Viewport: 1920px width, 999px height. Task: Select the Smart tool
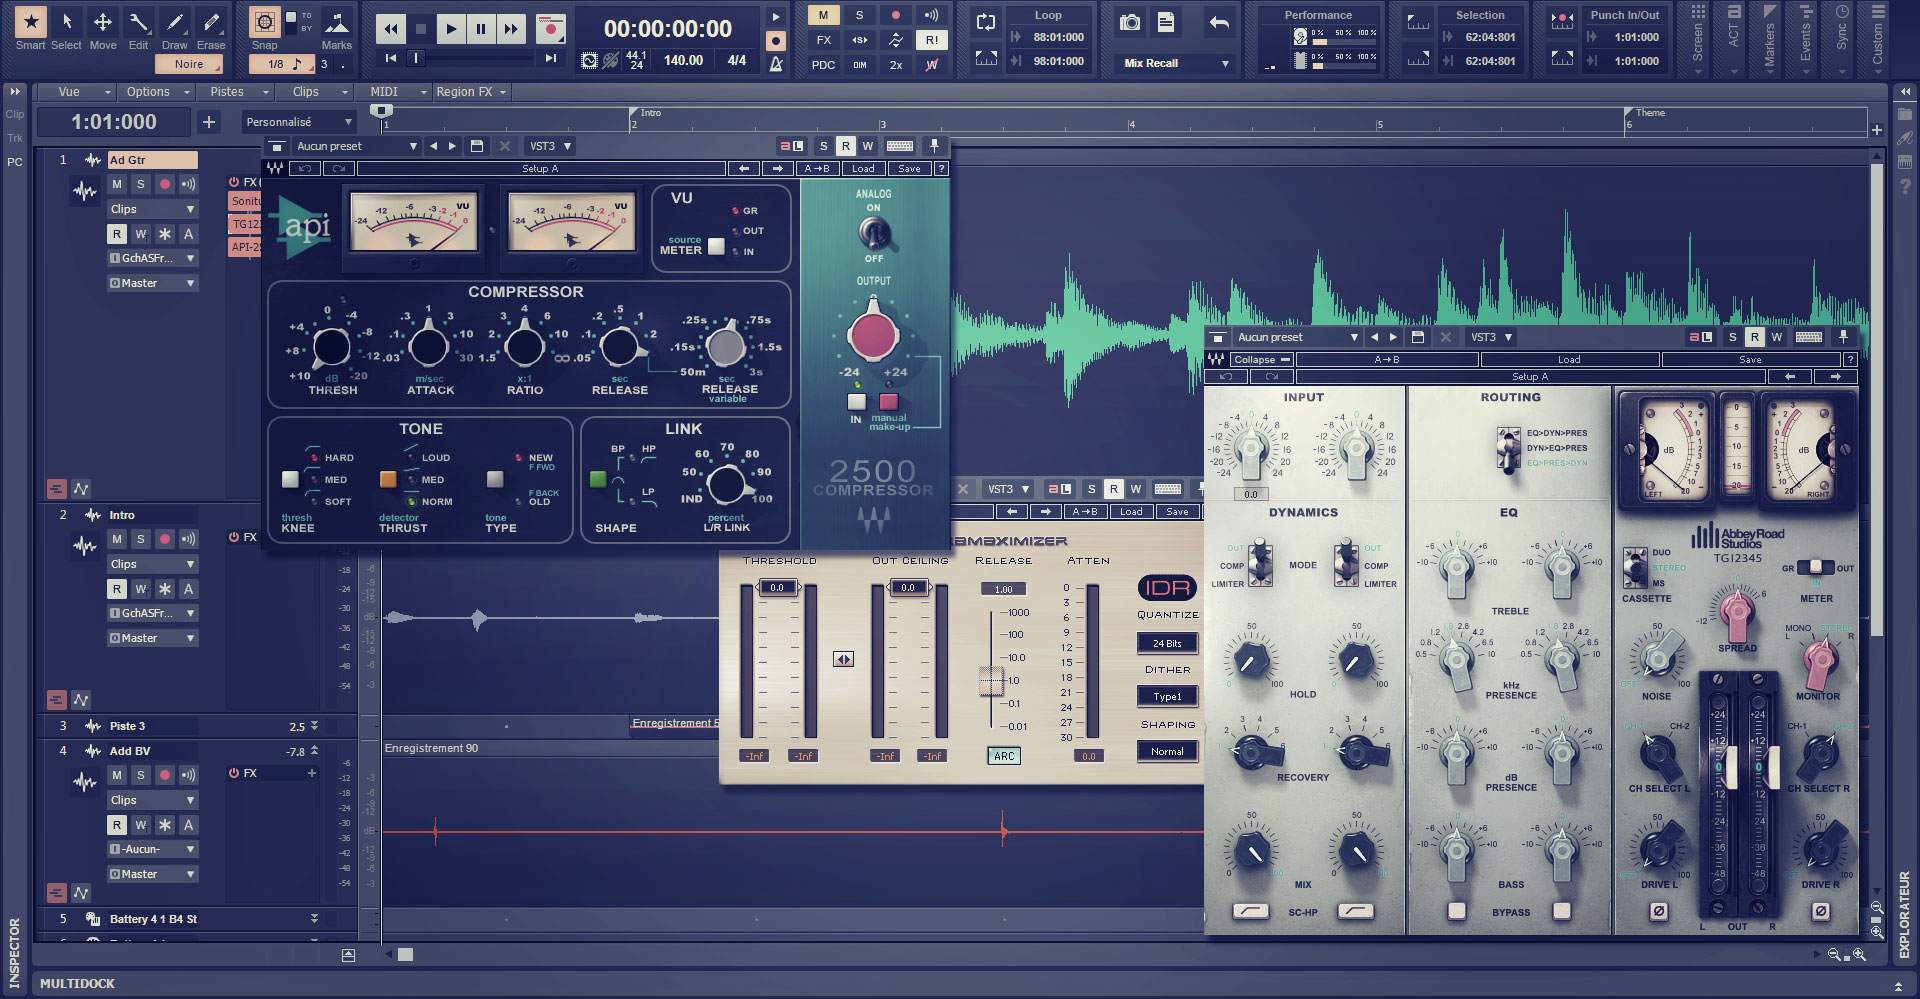tap(30, 27)
